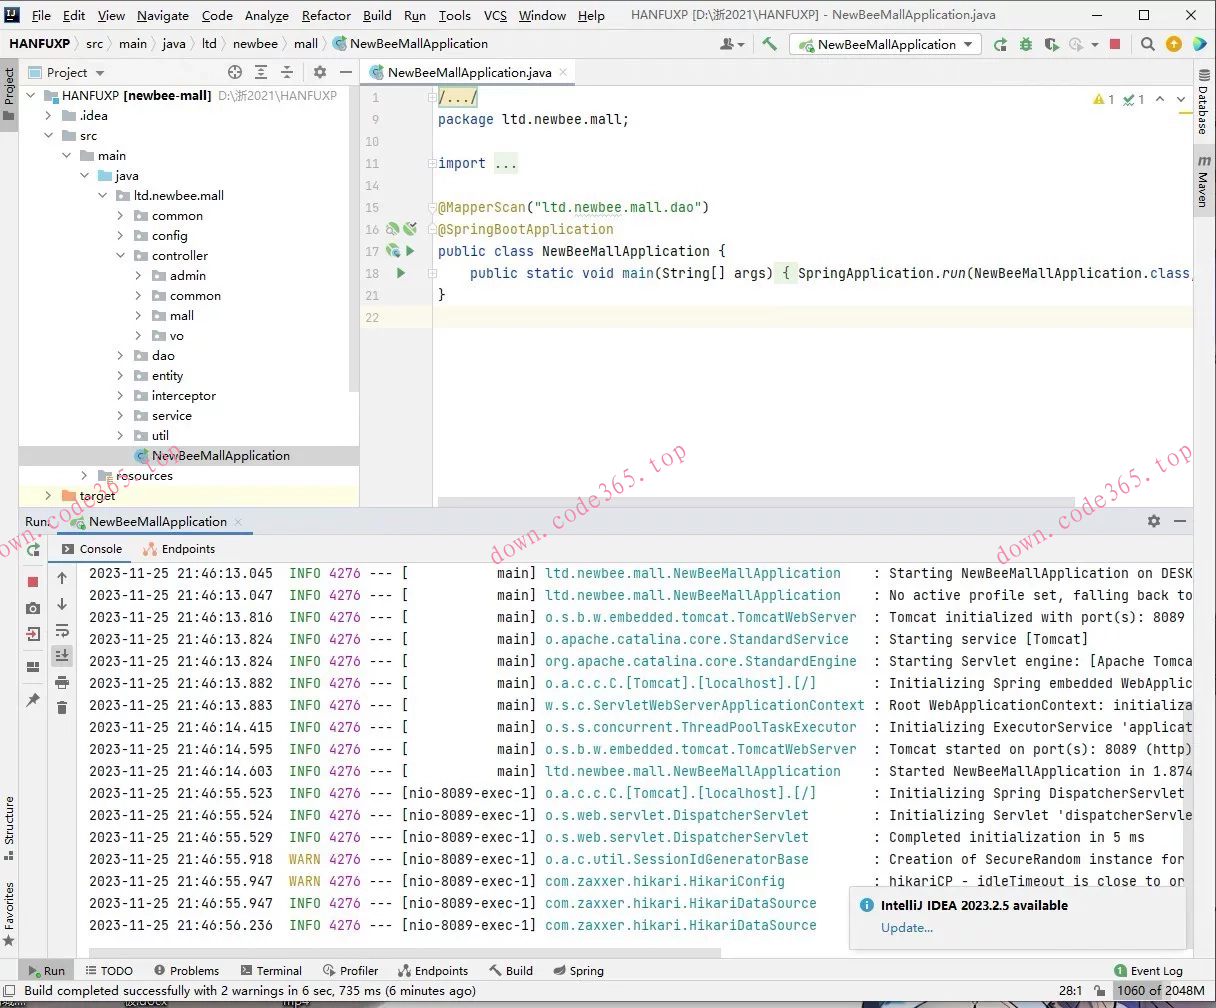Click the Build Project hammer icon
The image size is (1216, 1008).
click(x=769, y=44)
